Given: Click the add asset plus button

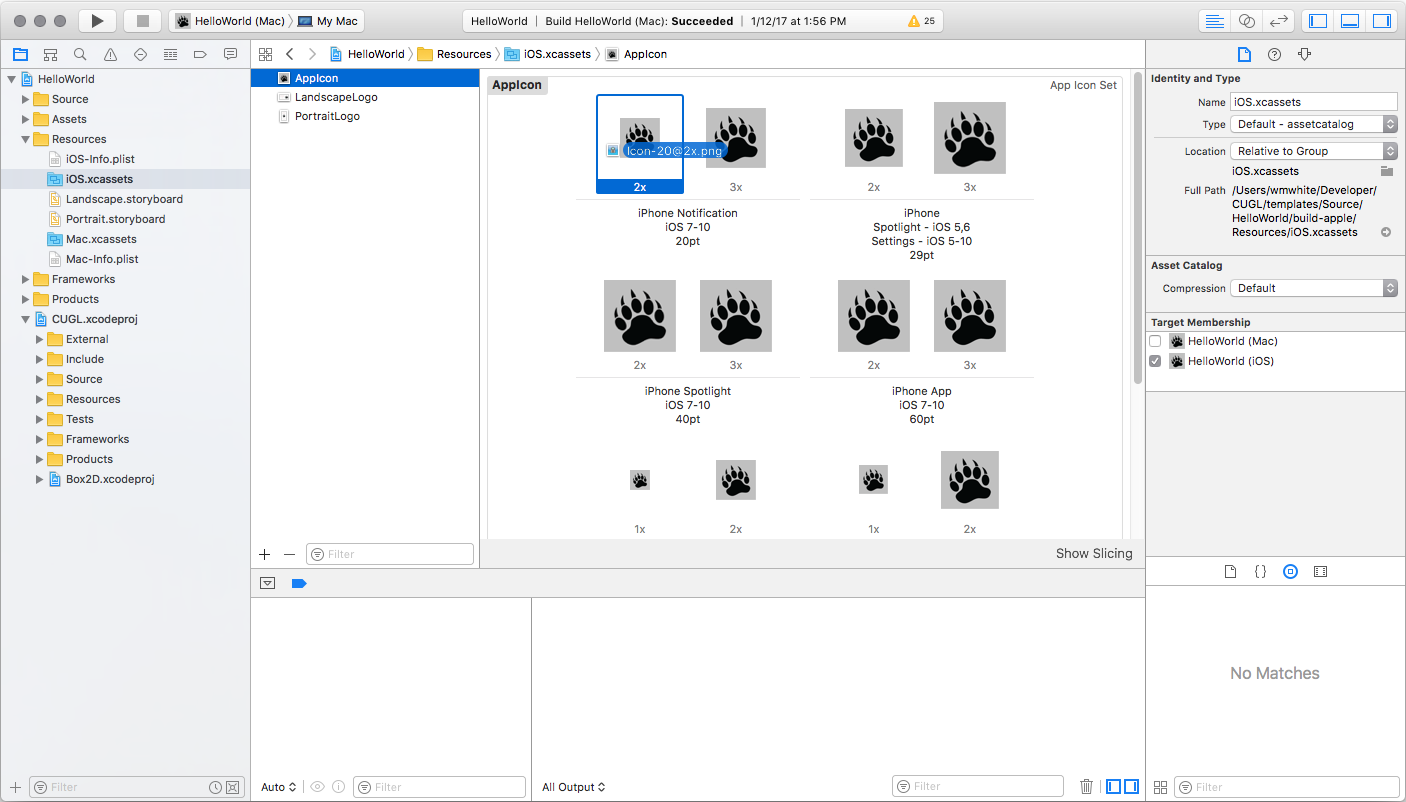Looking at the screenshot, I should (x=265, y=554).
